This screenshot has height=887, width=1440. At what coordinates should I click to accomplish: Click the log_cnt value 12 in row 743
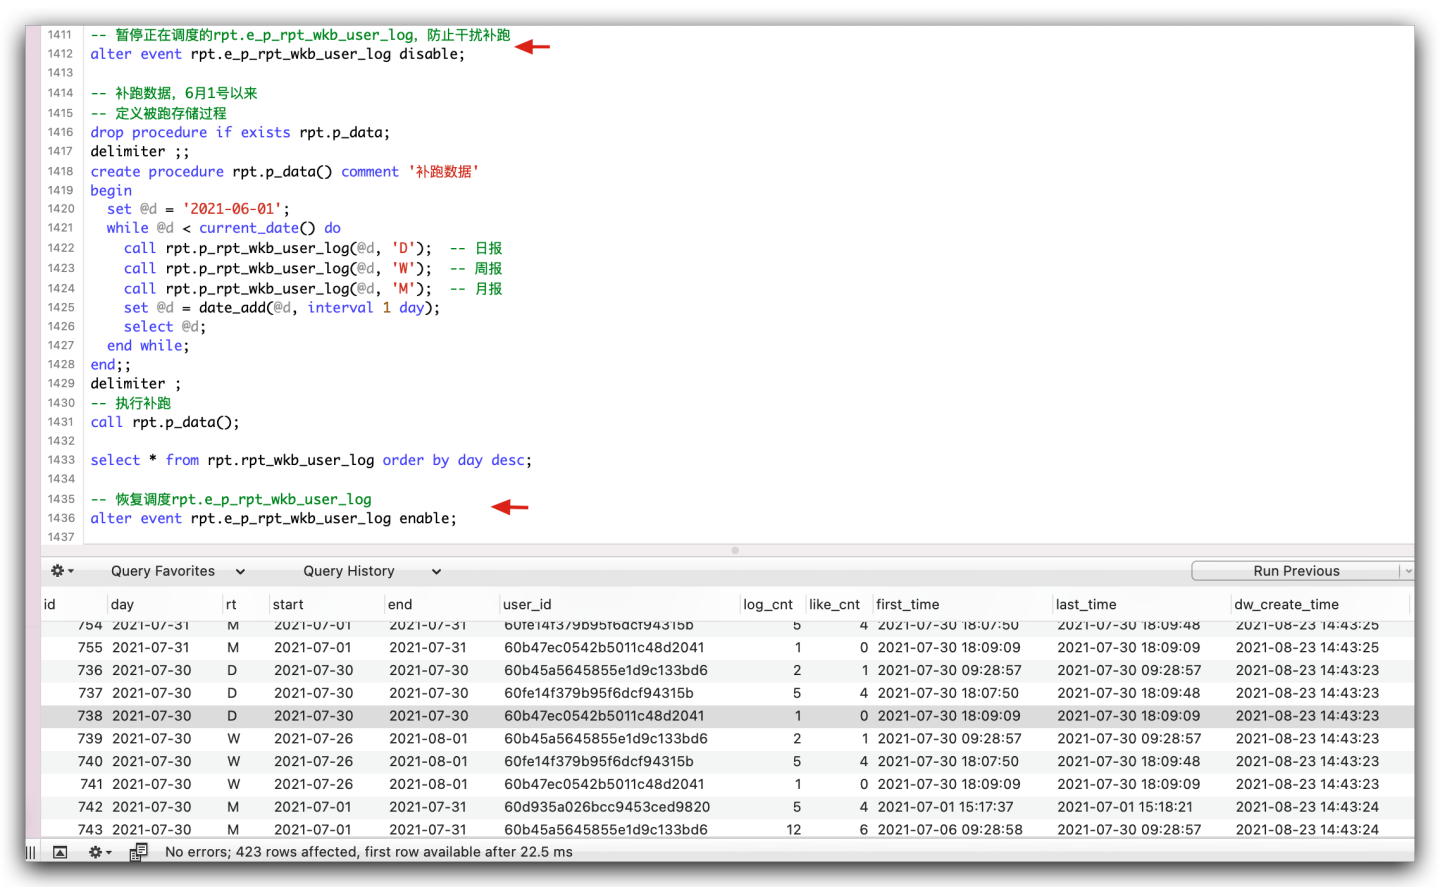tap(794, 830)
